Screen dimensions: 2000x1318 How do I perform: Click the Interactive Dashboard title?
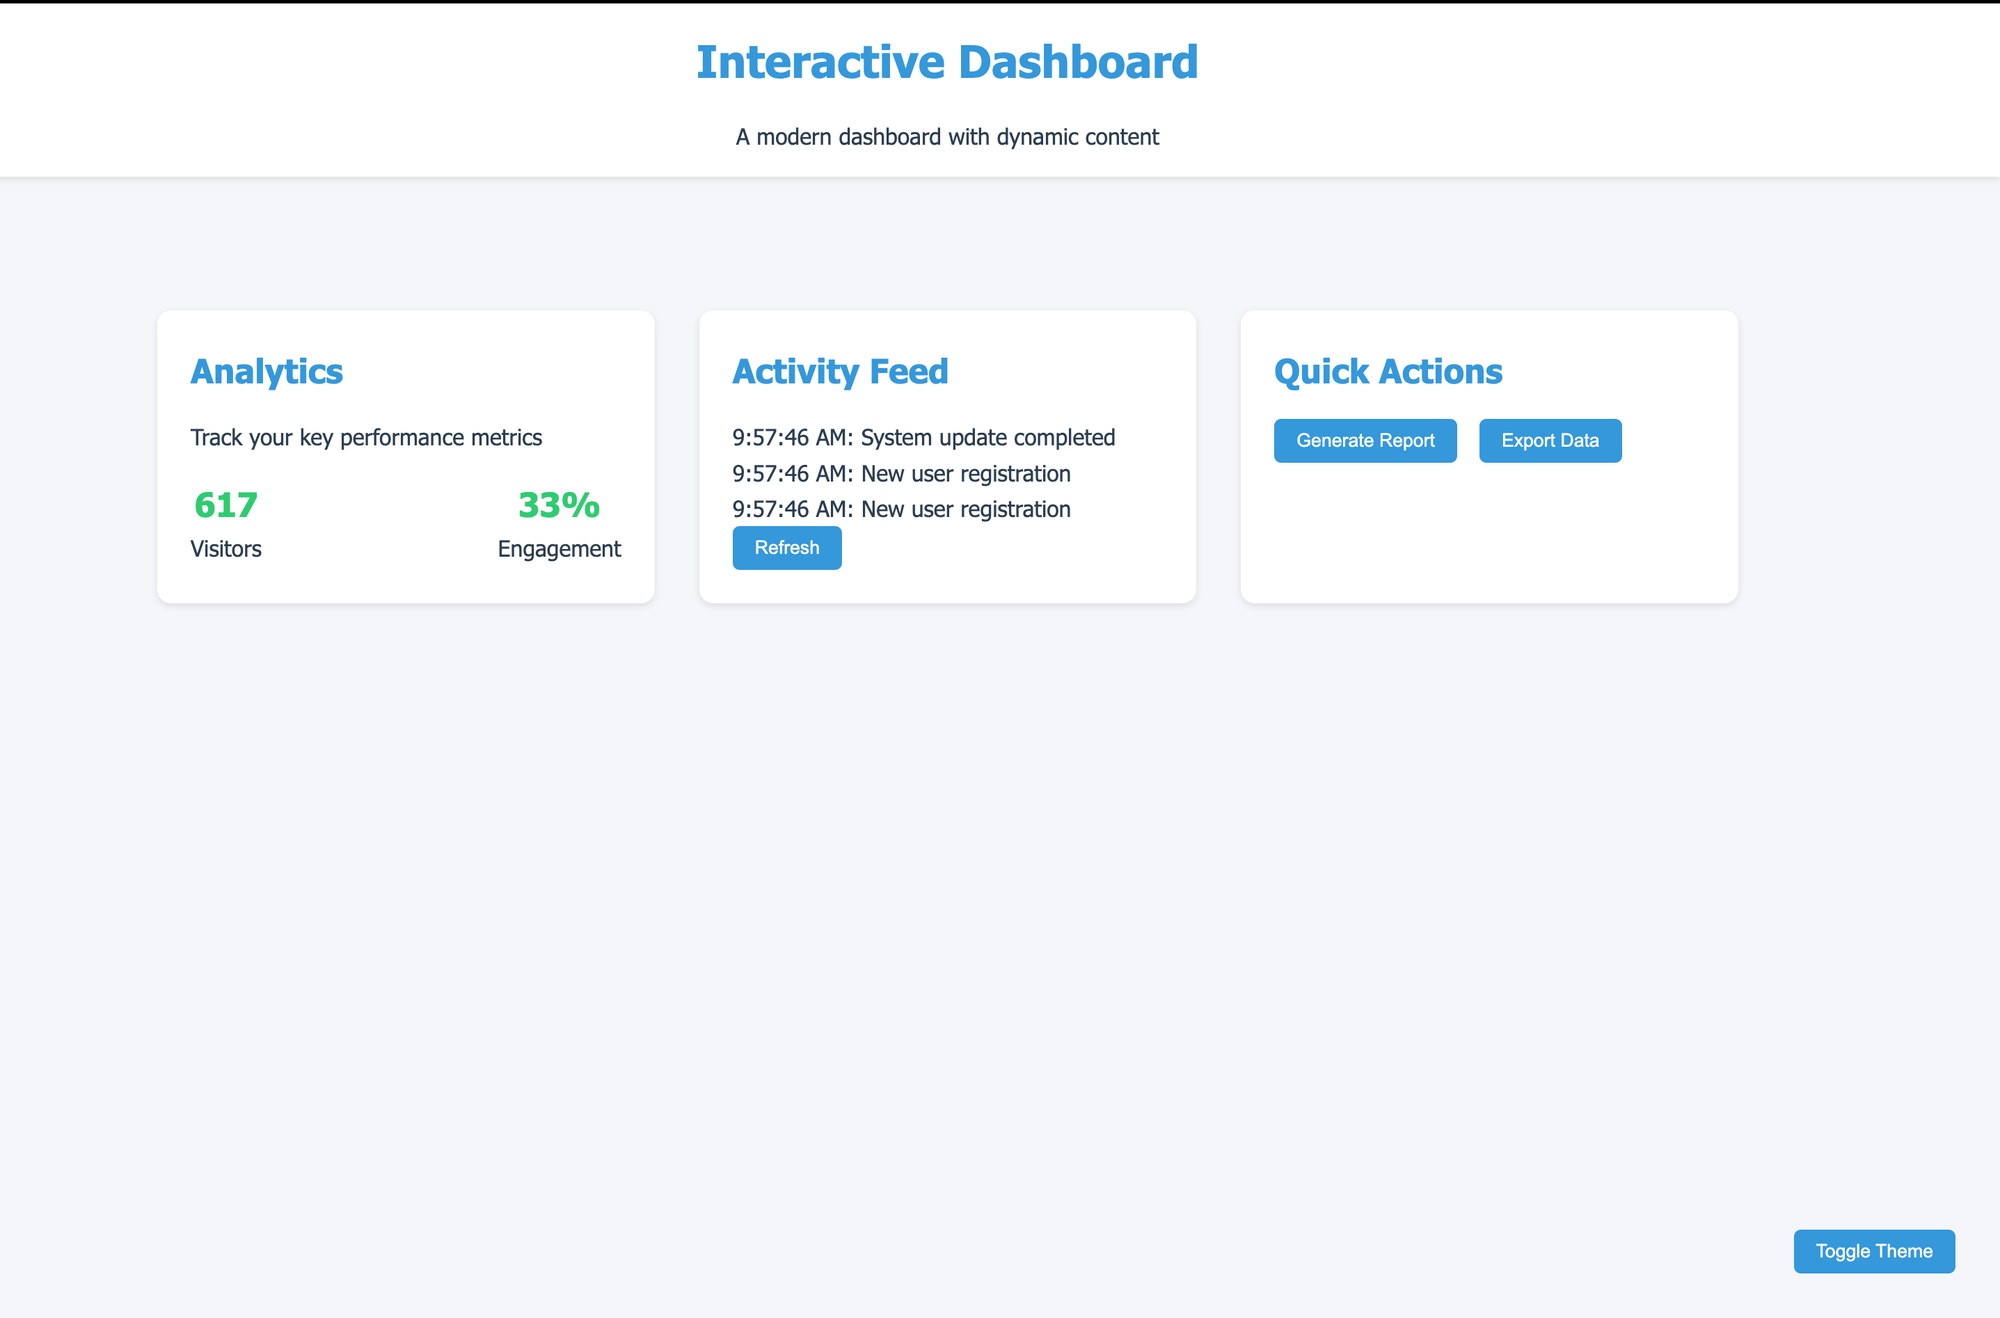[x=948, y=61]
